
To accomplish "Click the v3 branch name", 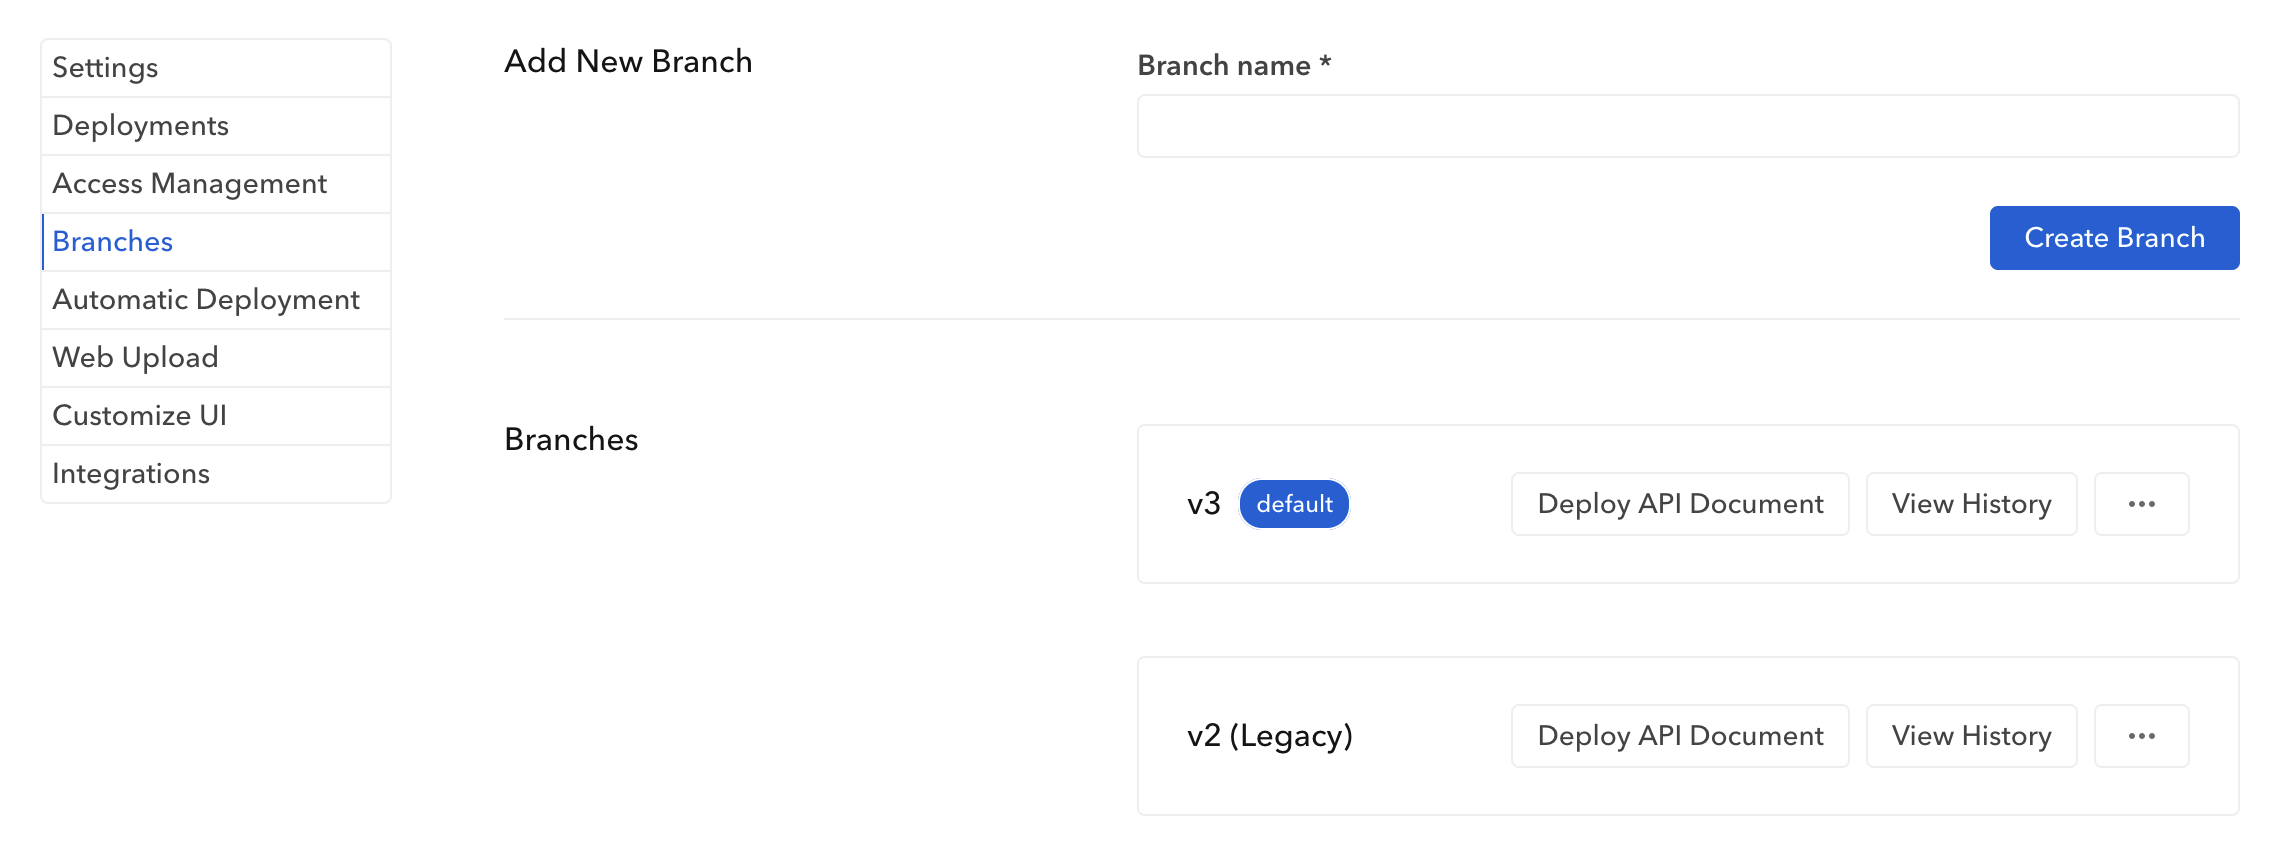I will point(1204,504).
